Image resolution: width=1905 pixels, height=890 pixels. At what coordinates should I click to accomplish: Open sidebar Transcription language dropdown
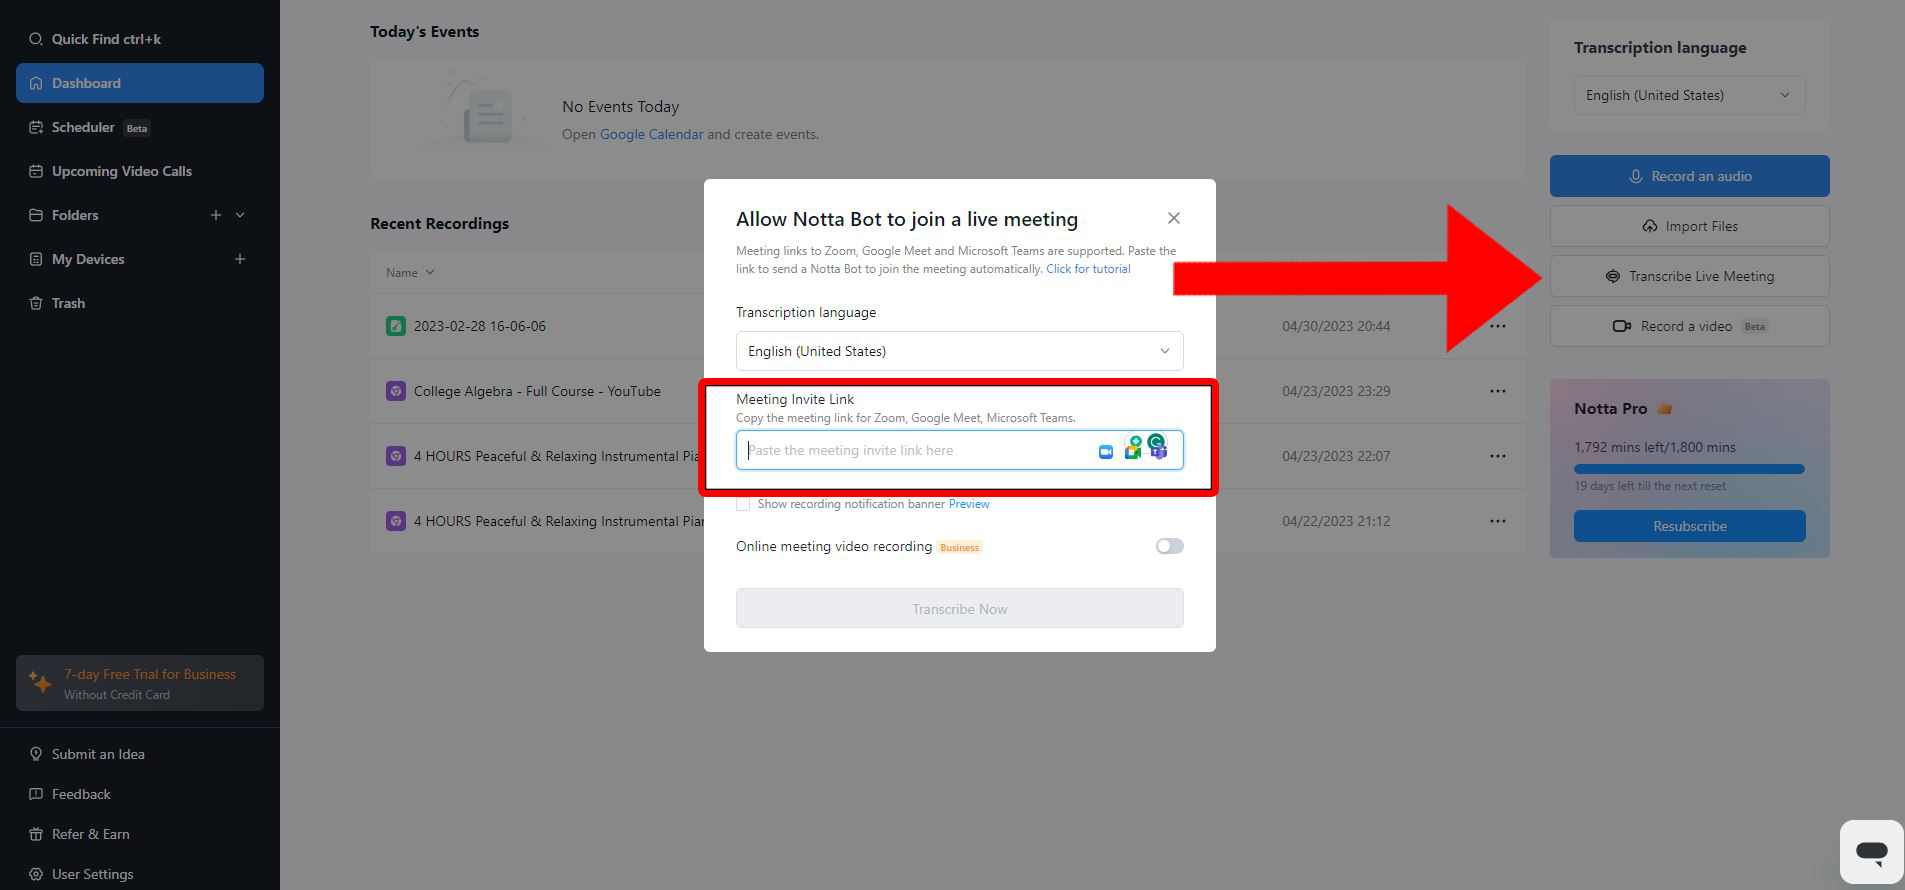click(1689, 95)
